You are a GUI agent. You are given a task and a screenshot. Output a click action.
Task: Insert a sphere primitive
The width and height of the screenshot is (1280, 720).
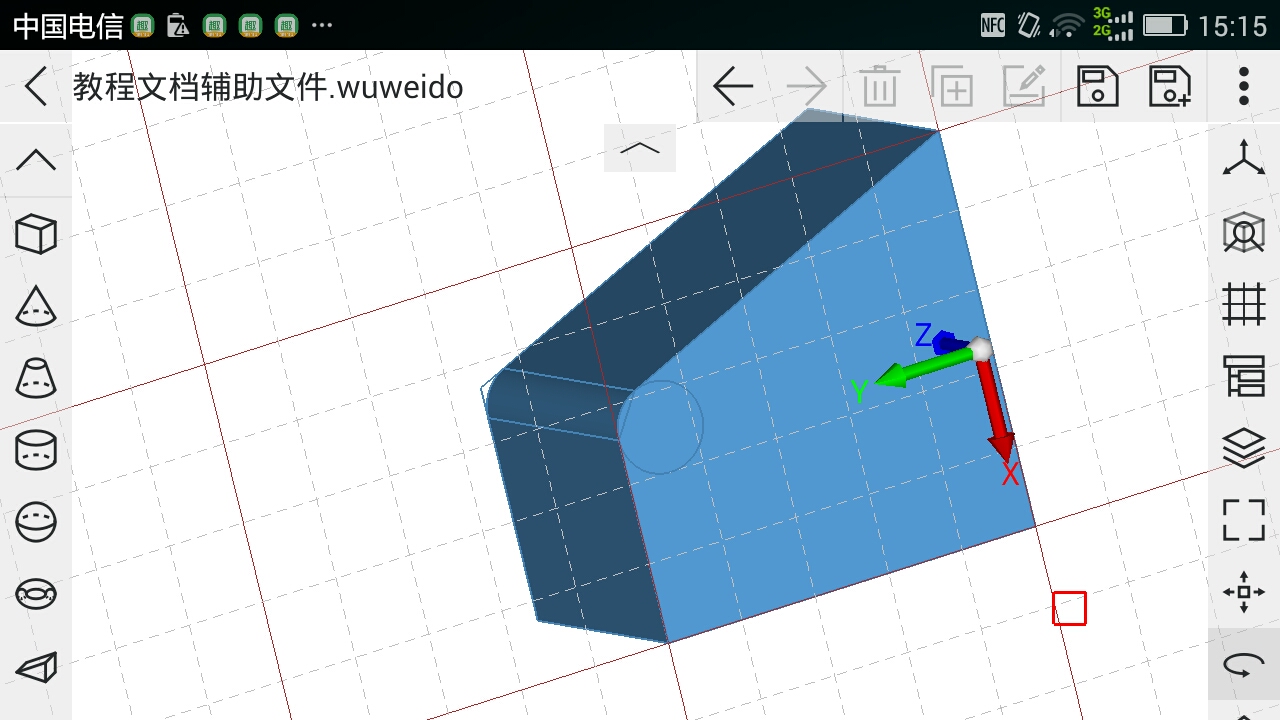36,521
